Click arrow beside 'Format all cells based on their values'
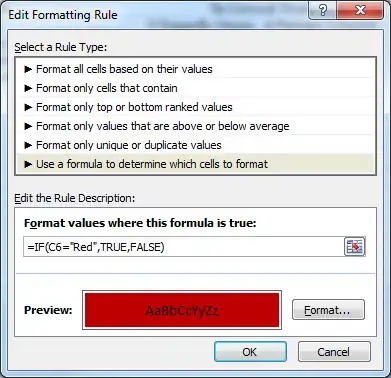The width and height of the screenshot is (391, 378). coord(28,69)
